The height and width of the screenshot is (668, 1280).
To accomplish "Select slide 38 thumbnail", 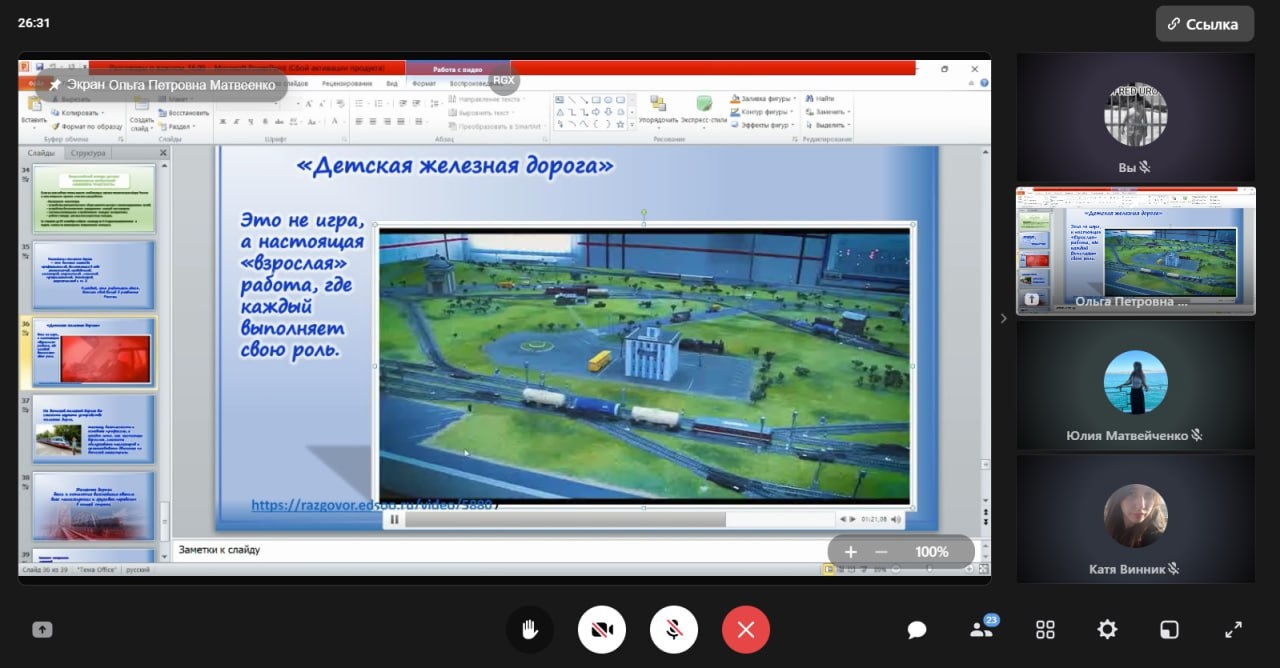I will (x=94, y=505).
